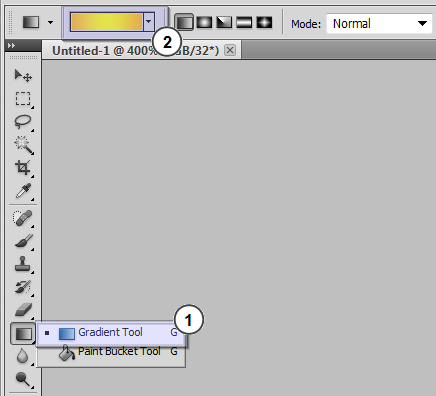
Task: Choose the Crop tool
Action: pos(23,167)
